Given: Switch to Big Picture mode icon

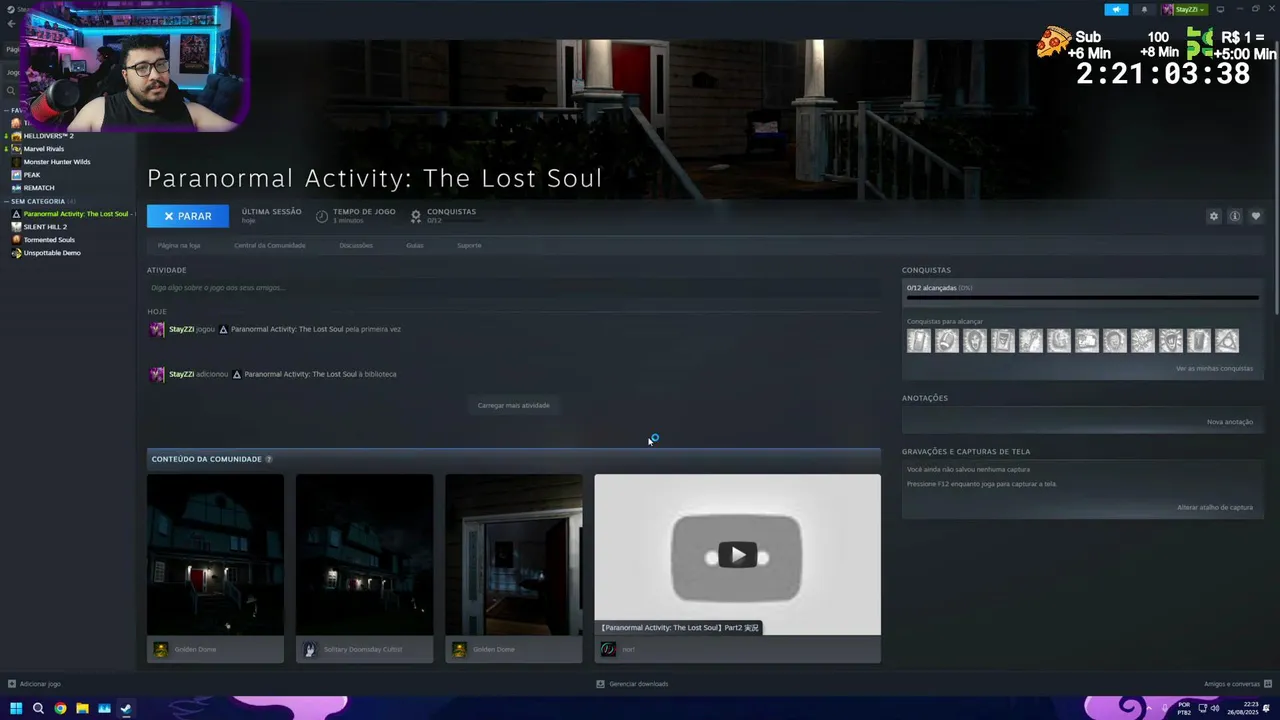Looking at the screenshot, I should point(1220,9).
